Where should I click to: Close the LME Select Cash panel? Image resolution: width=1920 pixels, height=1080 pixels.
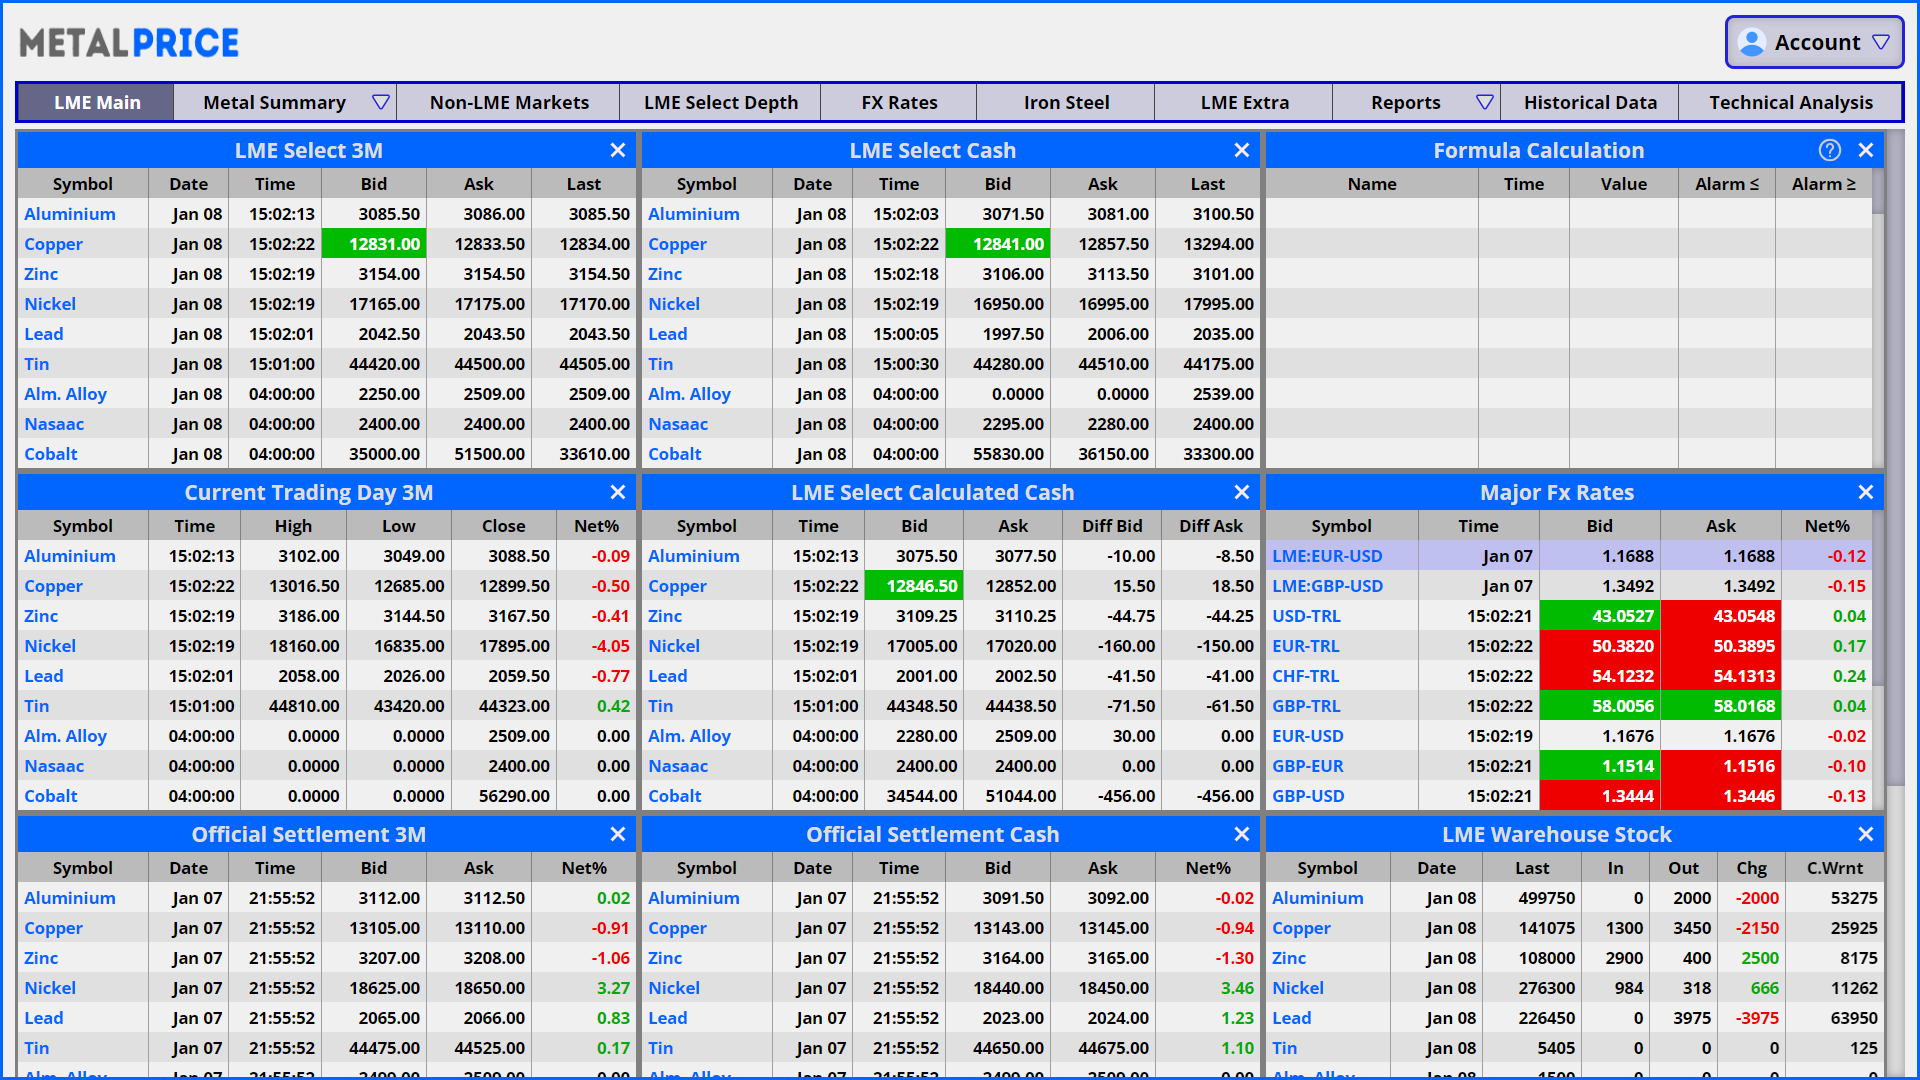click(1242, 150)
